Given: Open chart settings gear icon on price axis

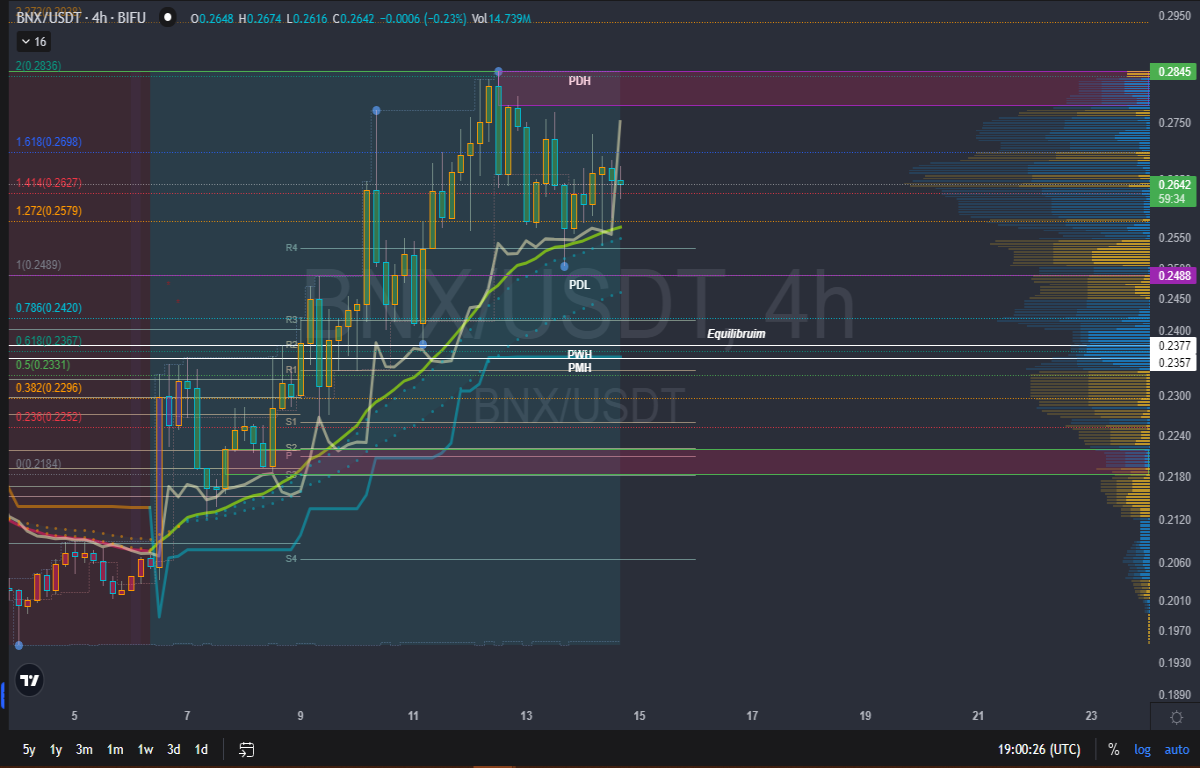Looking at the screenshot, I should click(1176, 717).
